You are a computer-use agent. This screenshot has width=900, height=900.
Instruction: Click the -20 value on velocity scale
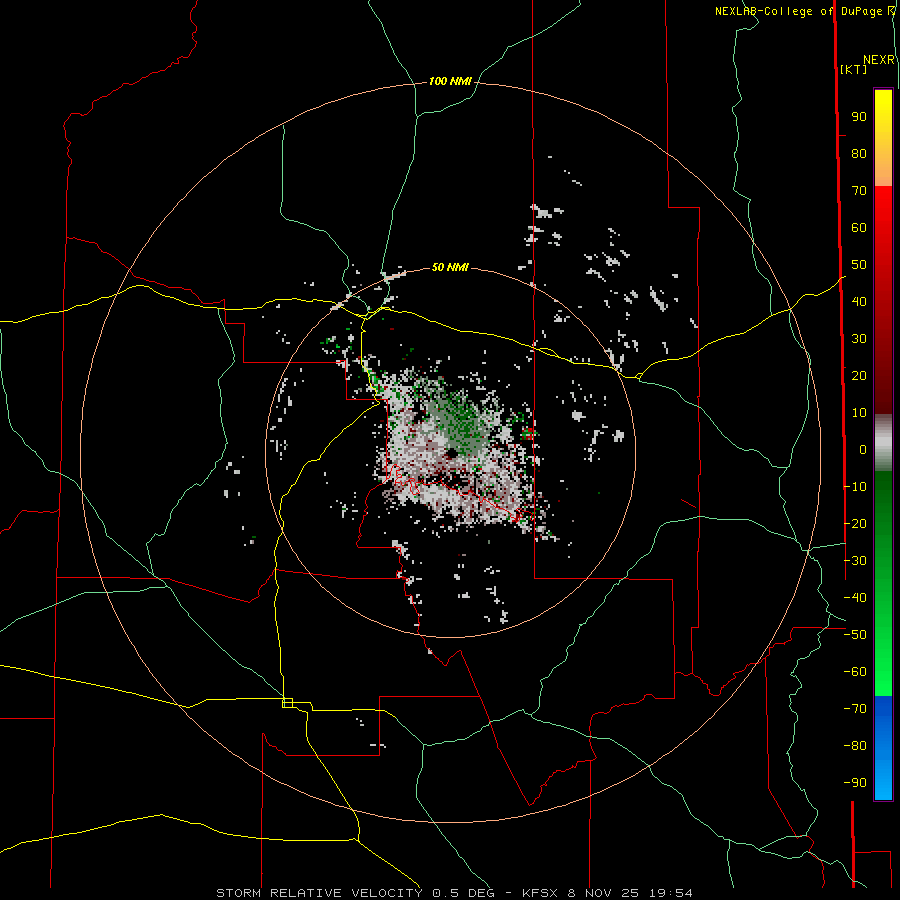click(x=855, y=523)
